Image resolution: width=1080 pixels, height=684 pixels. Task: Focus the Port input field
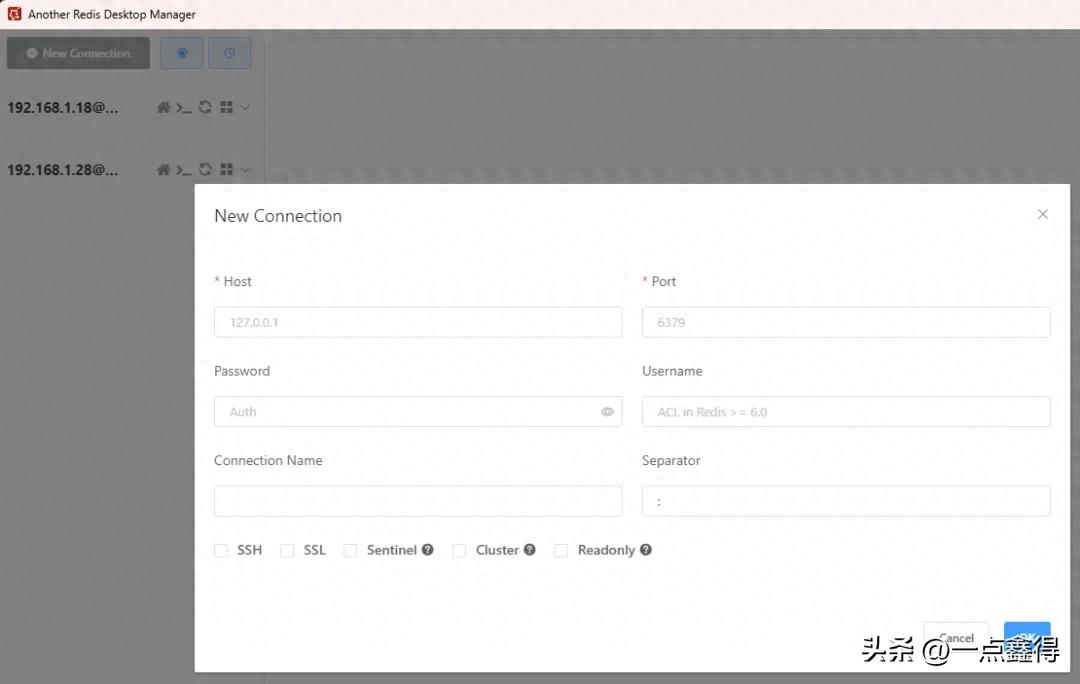[846, 322]
